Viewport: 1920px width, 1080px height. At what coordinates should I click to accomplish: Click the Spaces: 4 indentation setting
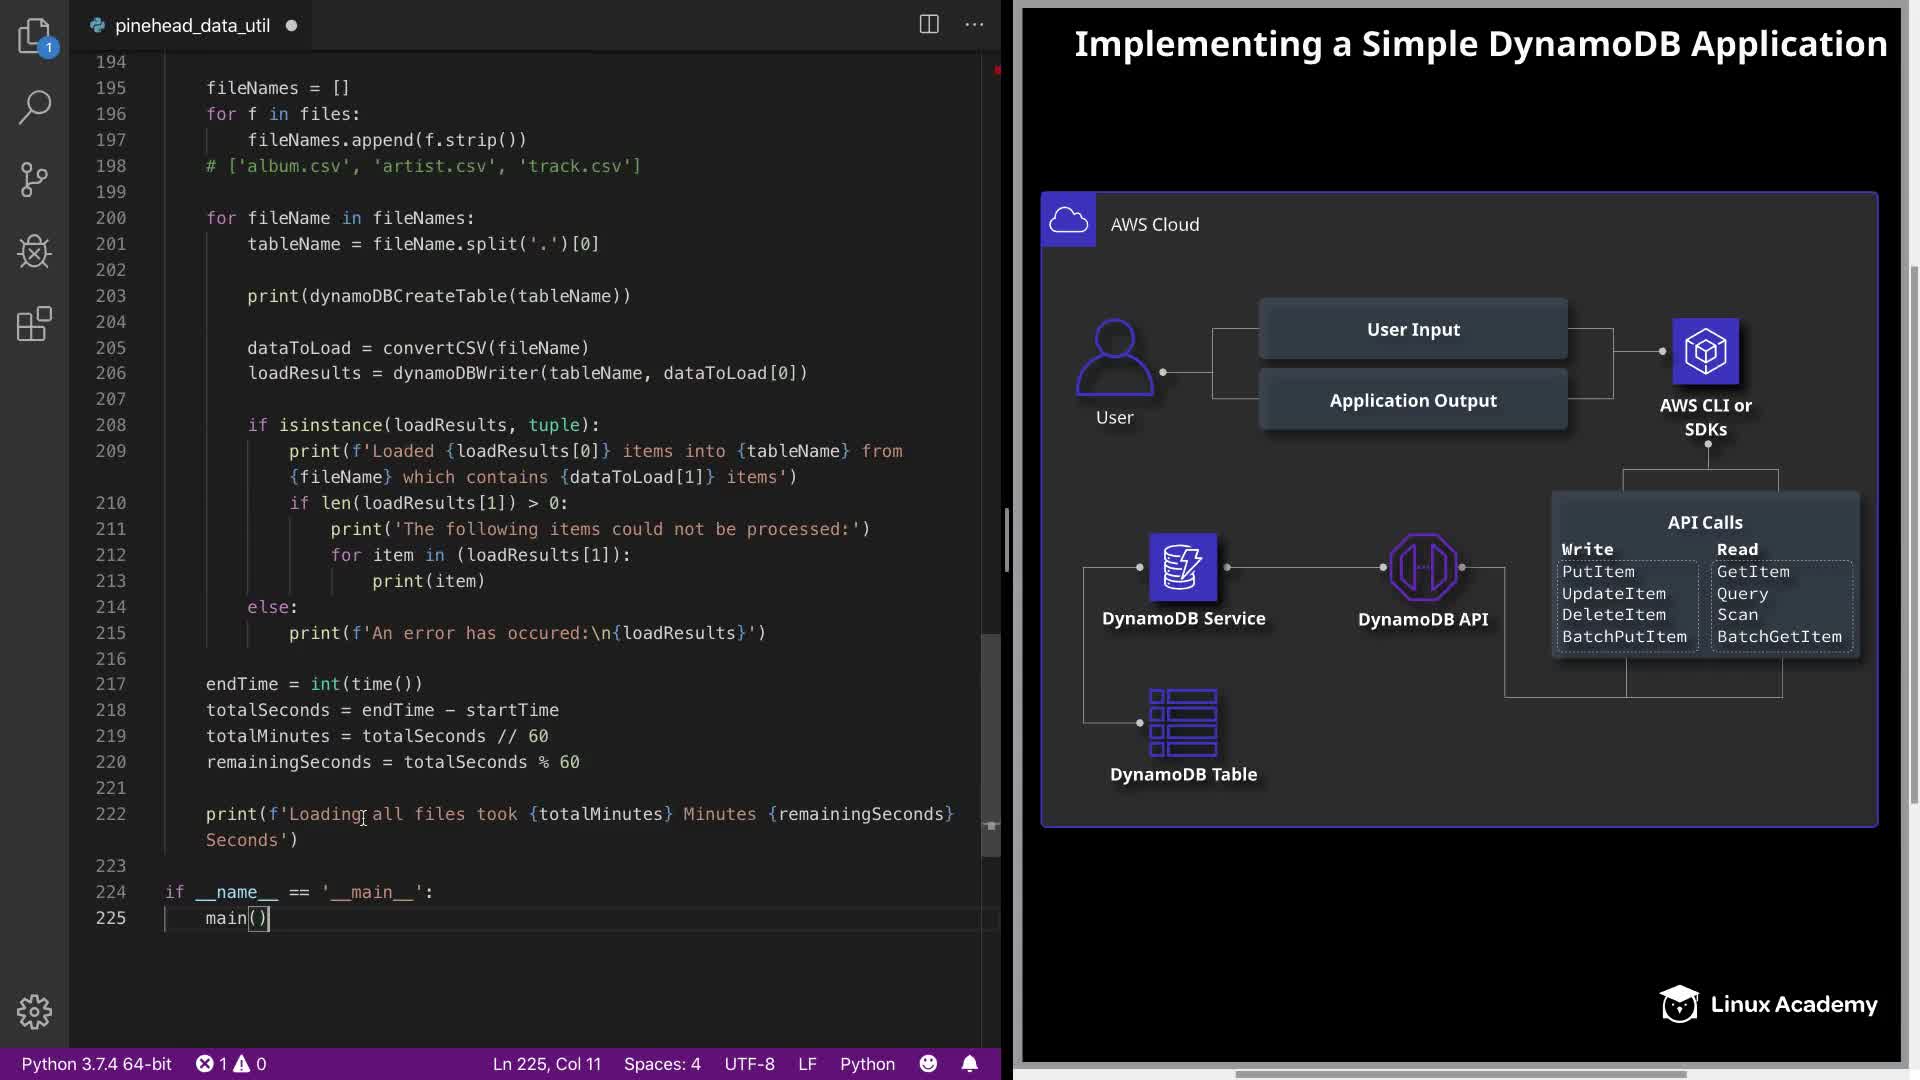[662, 1064]
